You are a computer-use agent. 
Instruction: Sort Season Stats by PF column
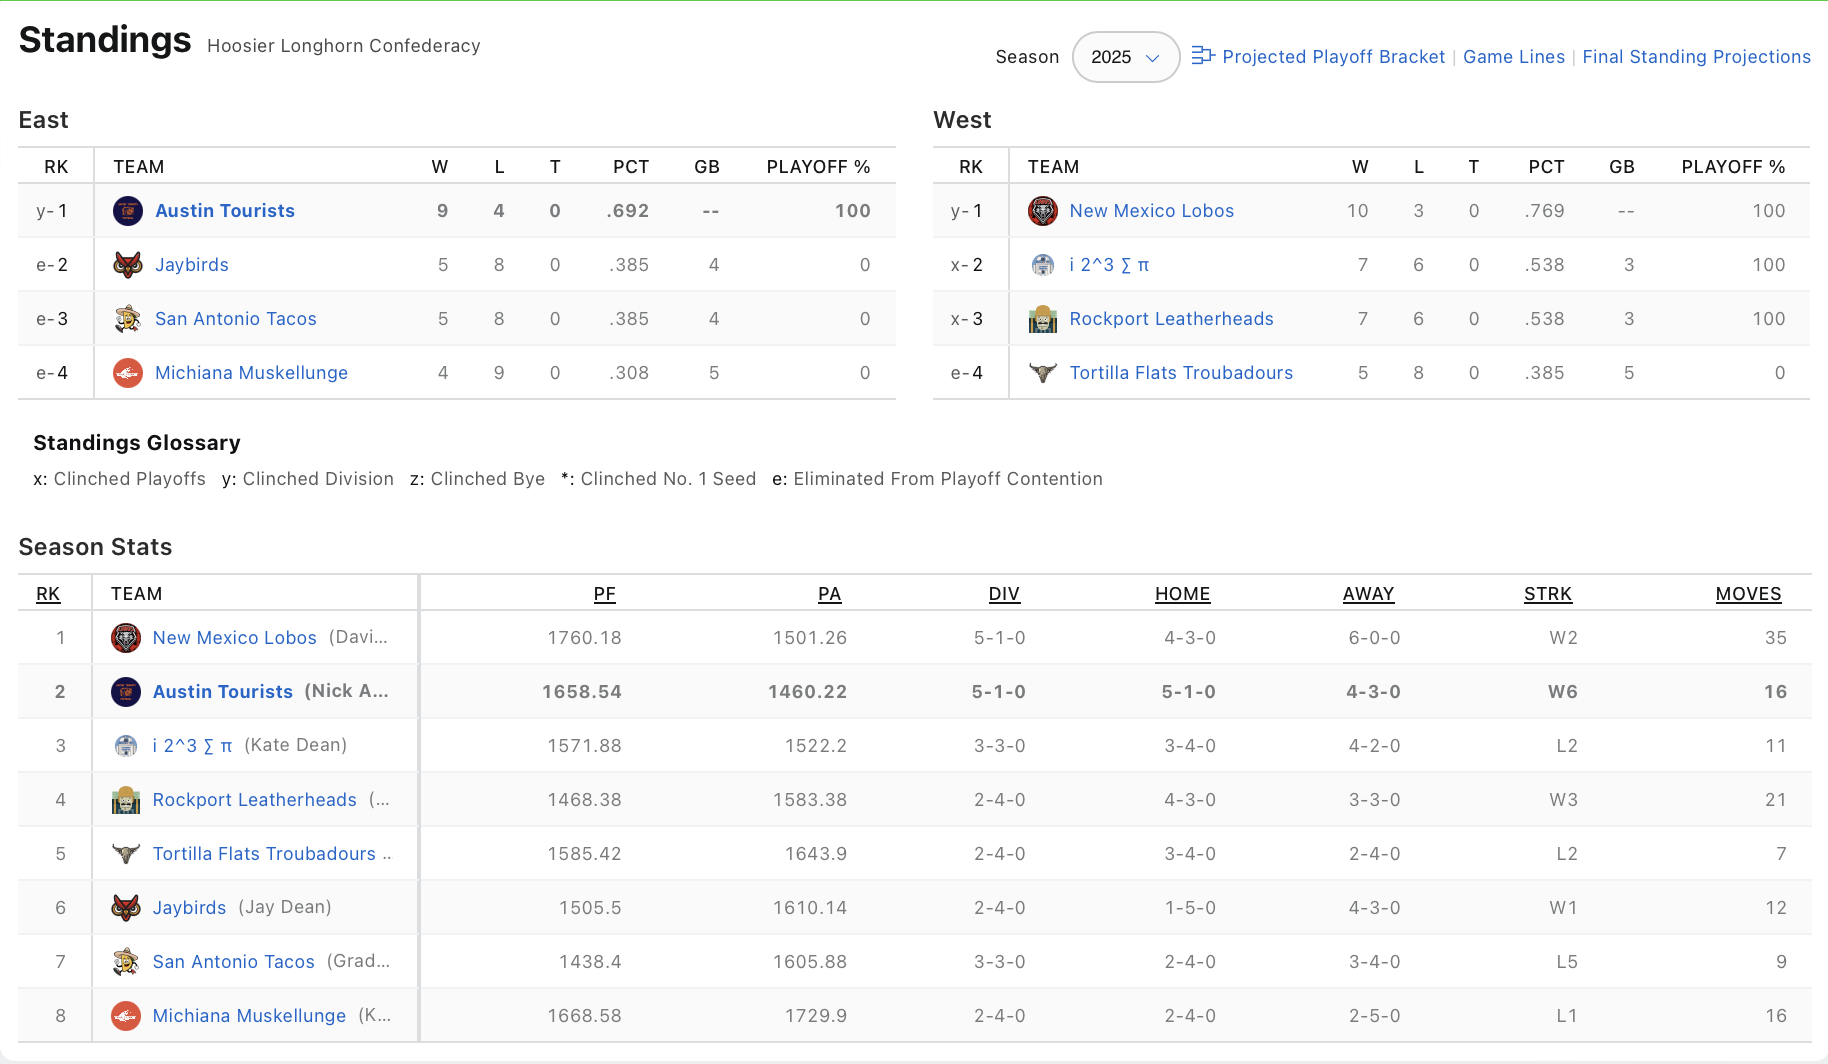[x=604, y=594]
